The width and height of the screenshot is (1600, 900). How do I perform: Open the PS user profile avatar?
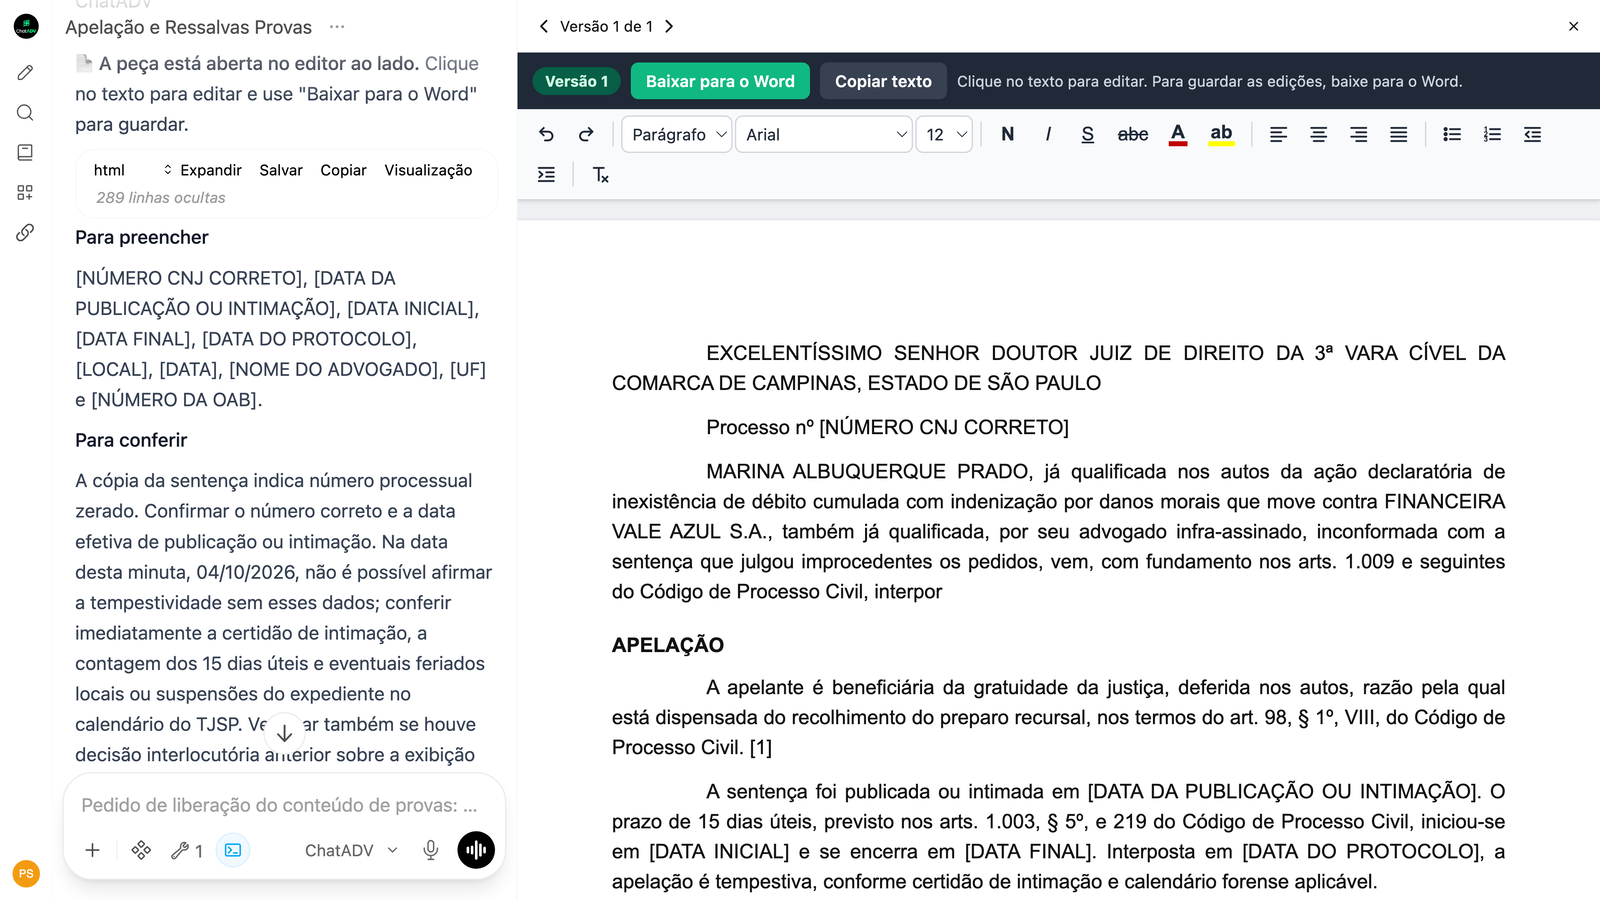(26, 873)
